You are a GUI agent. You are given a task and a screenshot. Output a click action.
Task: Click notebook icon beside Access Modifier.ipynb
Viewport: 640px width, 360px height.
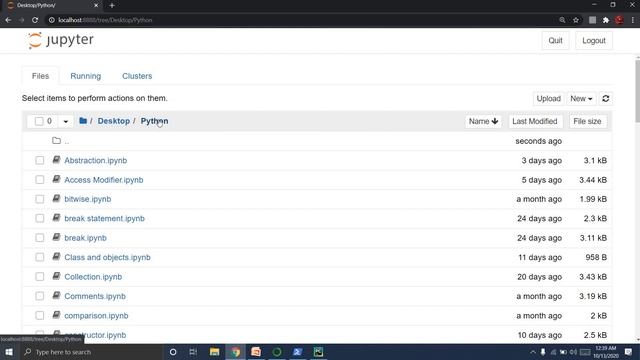[x=56, y=179]
